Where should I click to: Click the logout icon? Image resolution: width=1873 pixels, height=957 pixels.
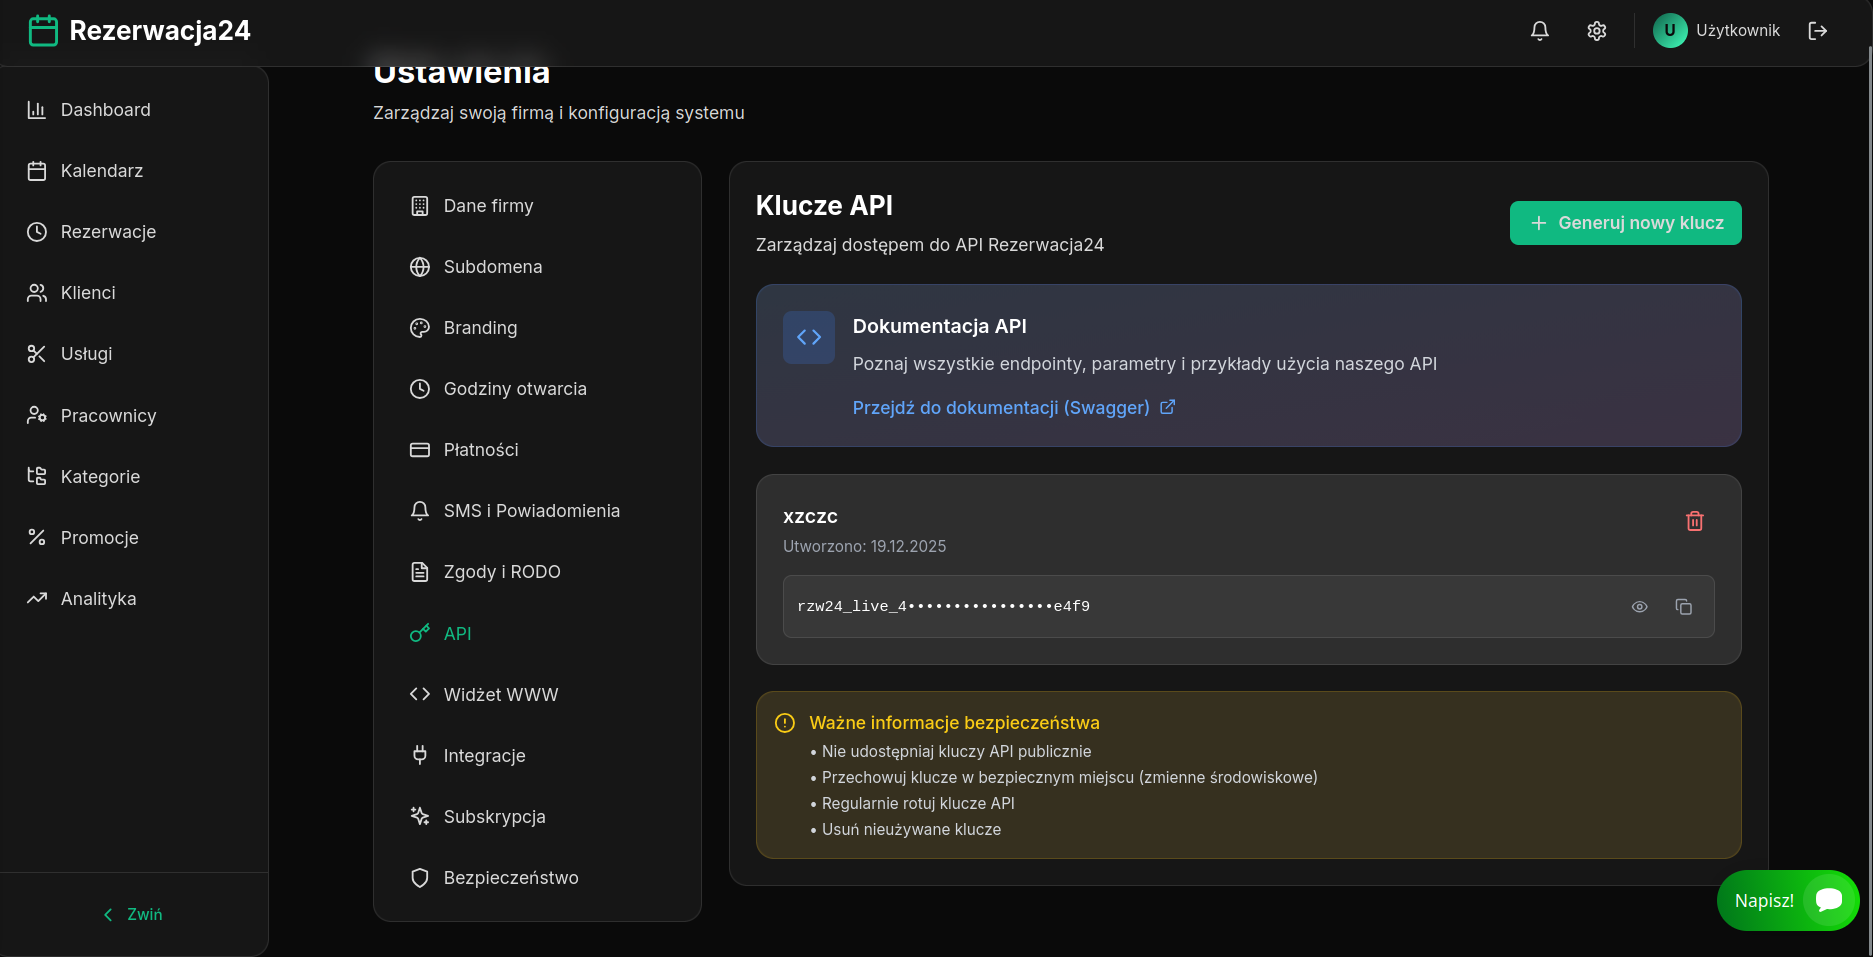1819,31
